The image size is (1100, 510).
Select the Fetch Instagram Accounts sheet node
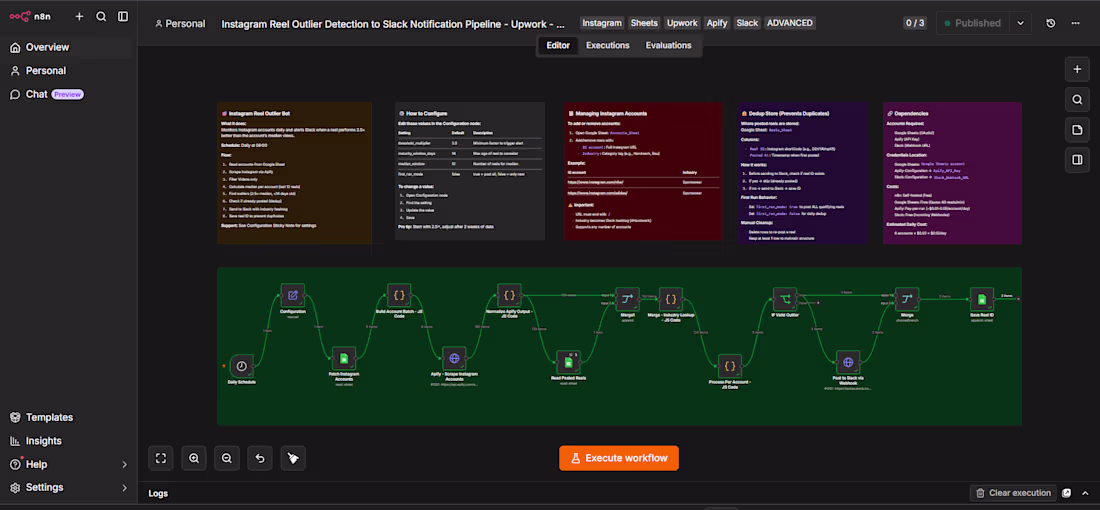coord(344,358)
